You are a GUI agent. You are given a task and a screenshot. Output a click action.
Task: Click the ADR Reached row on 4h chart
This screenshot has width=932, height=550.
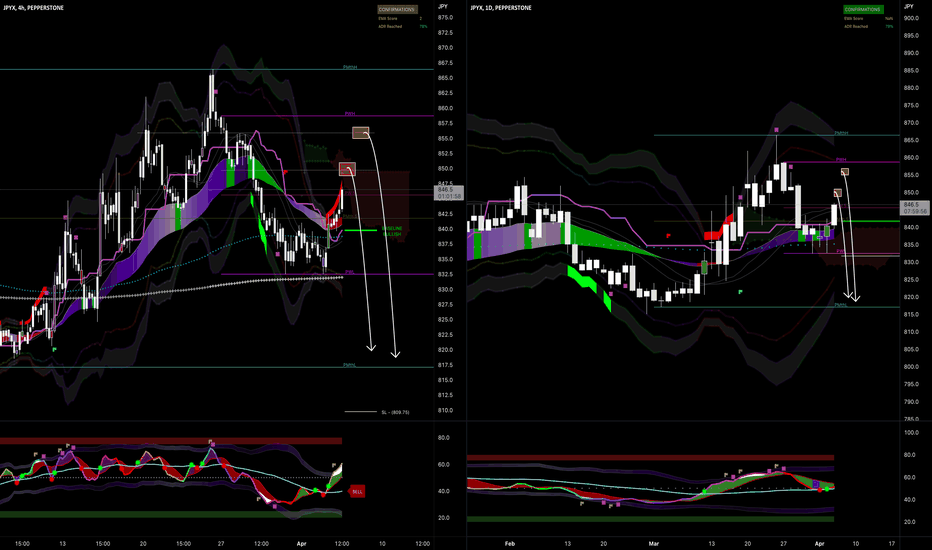[402, 26]
